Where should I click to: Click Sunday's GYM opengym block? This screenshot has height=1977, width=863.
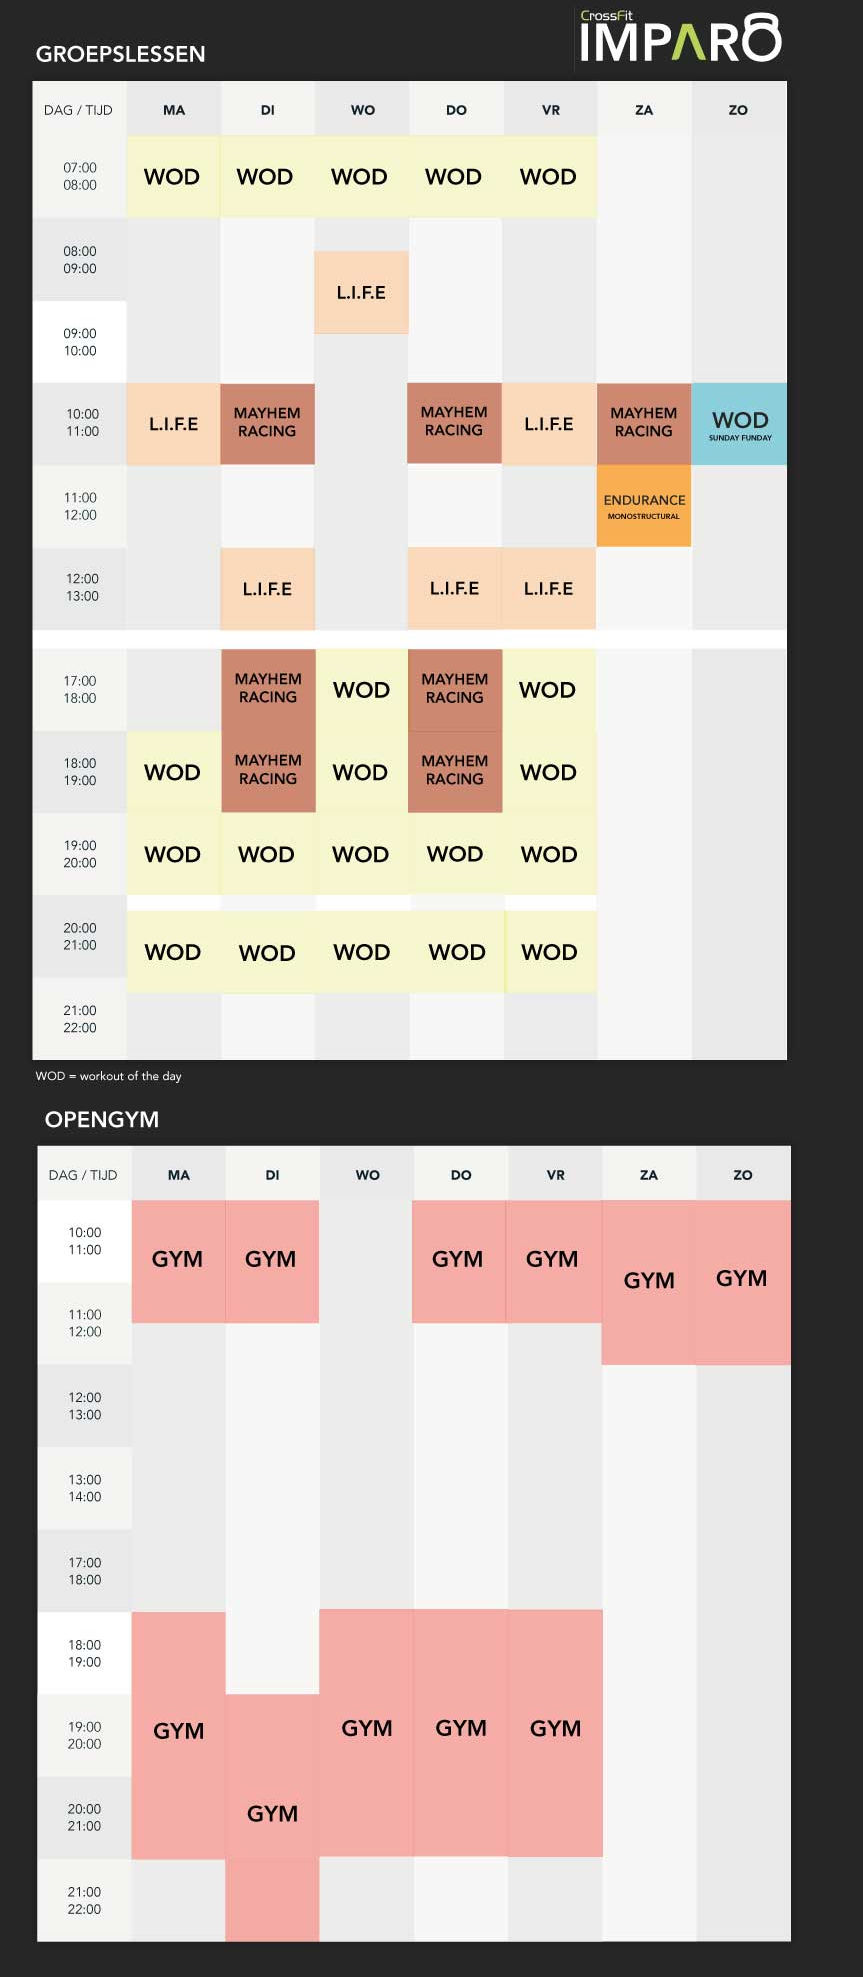click(x=743, y=1282)
